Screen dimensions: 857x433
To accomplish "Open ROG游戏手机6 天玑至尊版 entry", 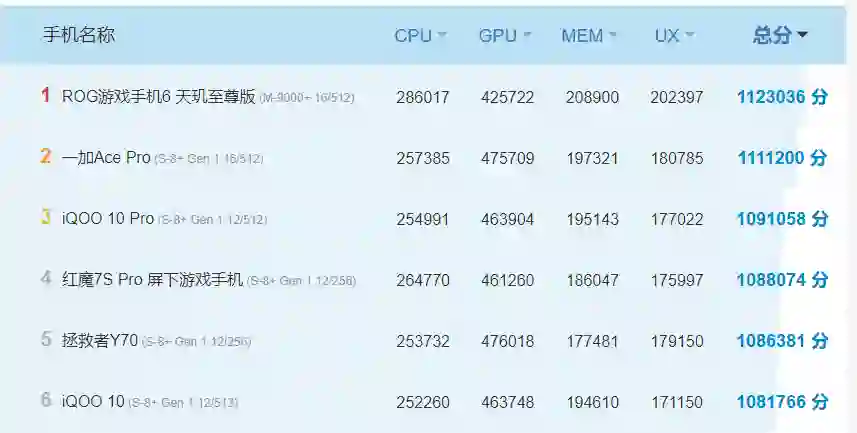I will click(x=159, y=97).
